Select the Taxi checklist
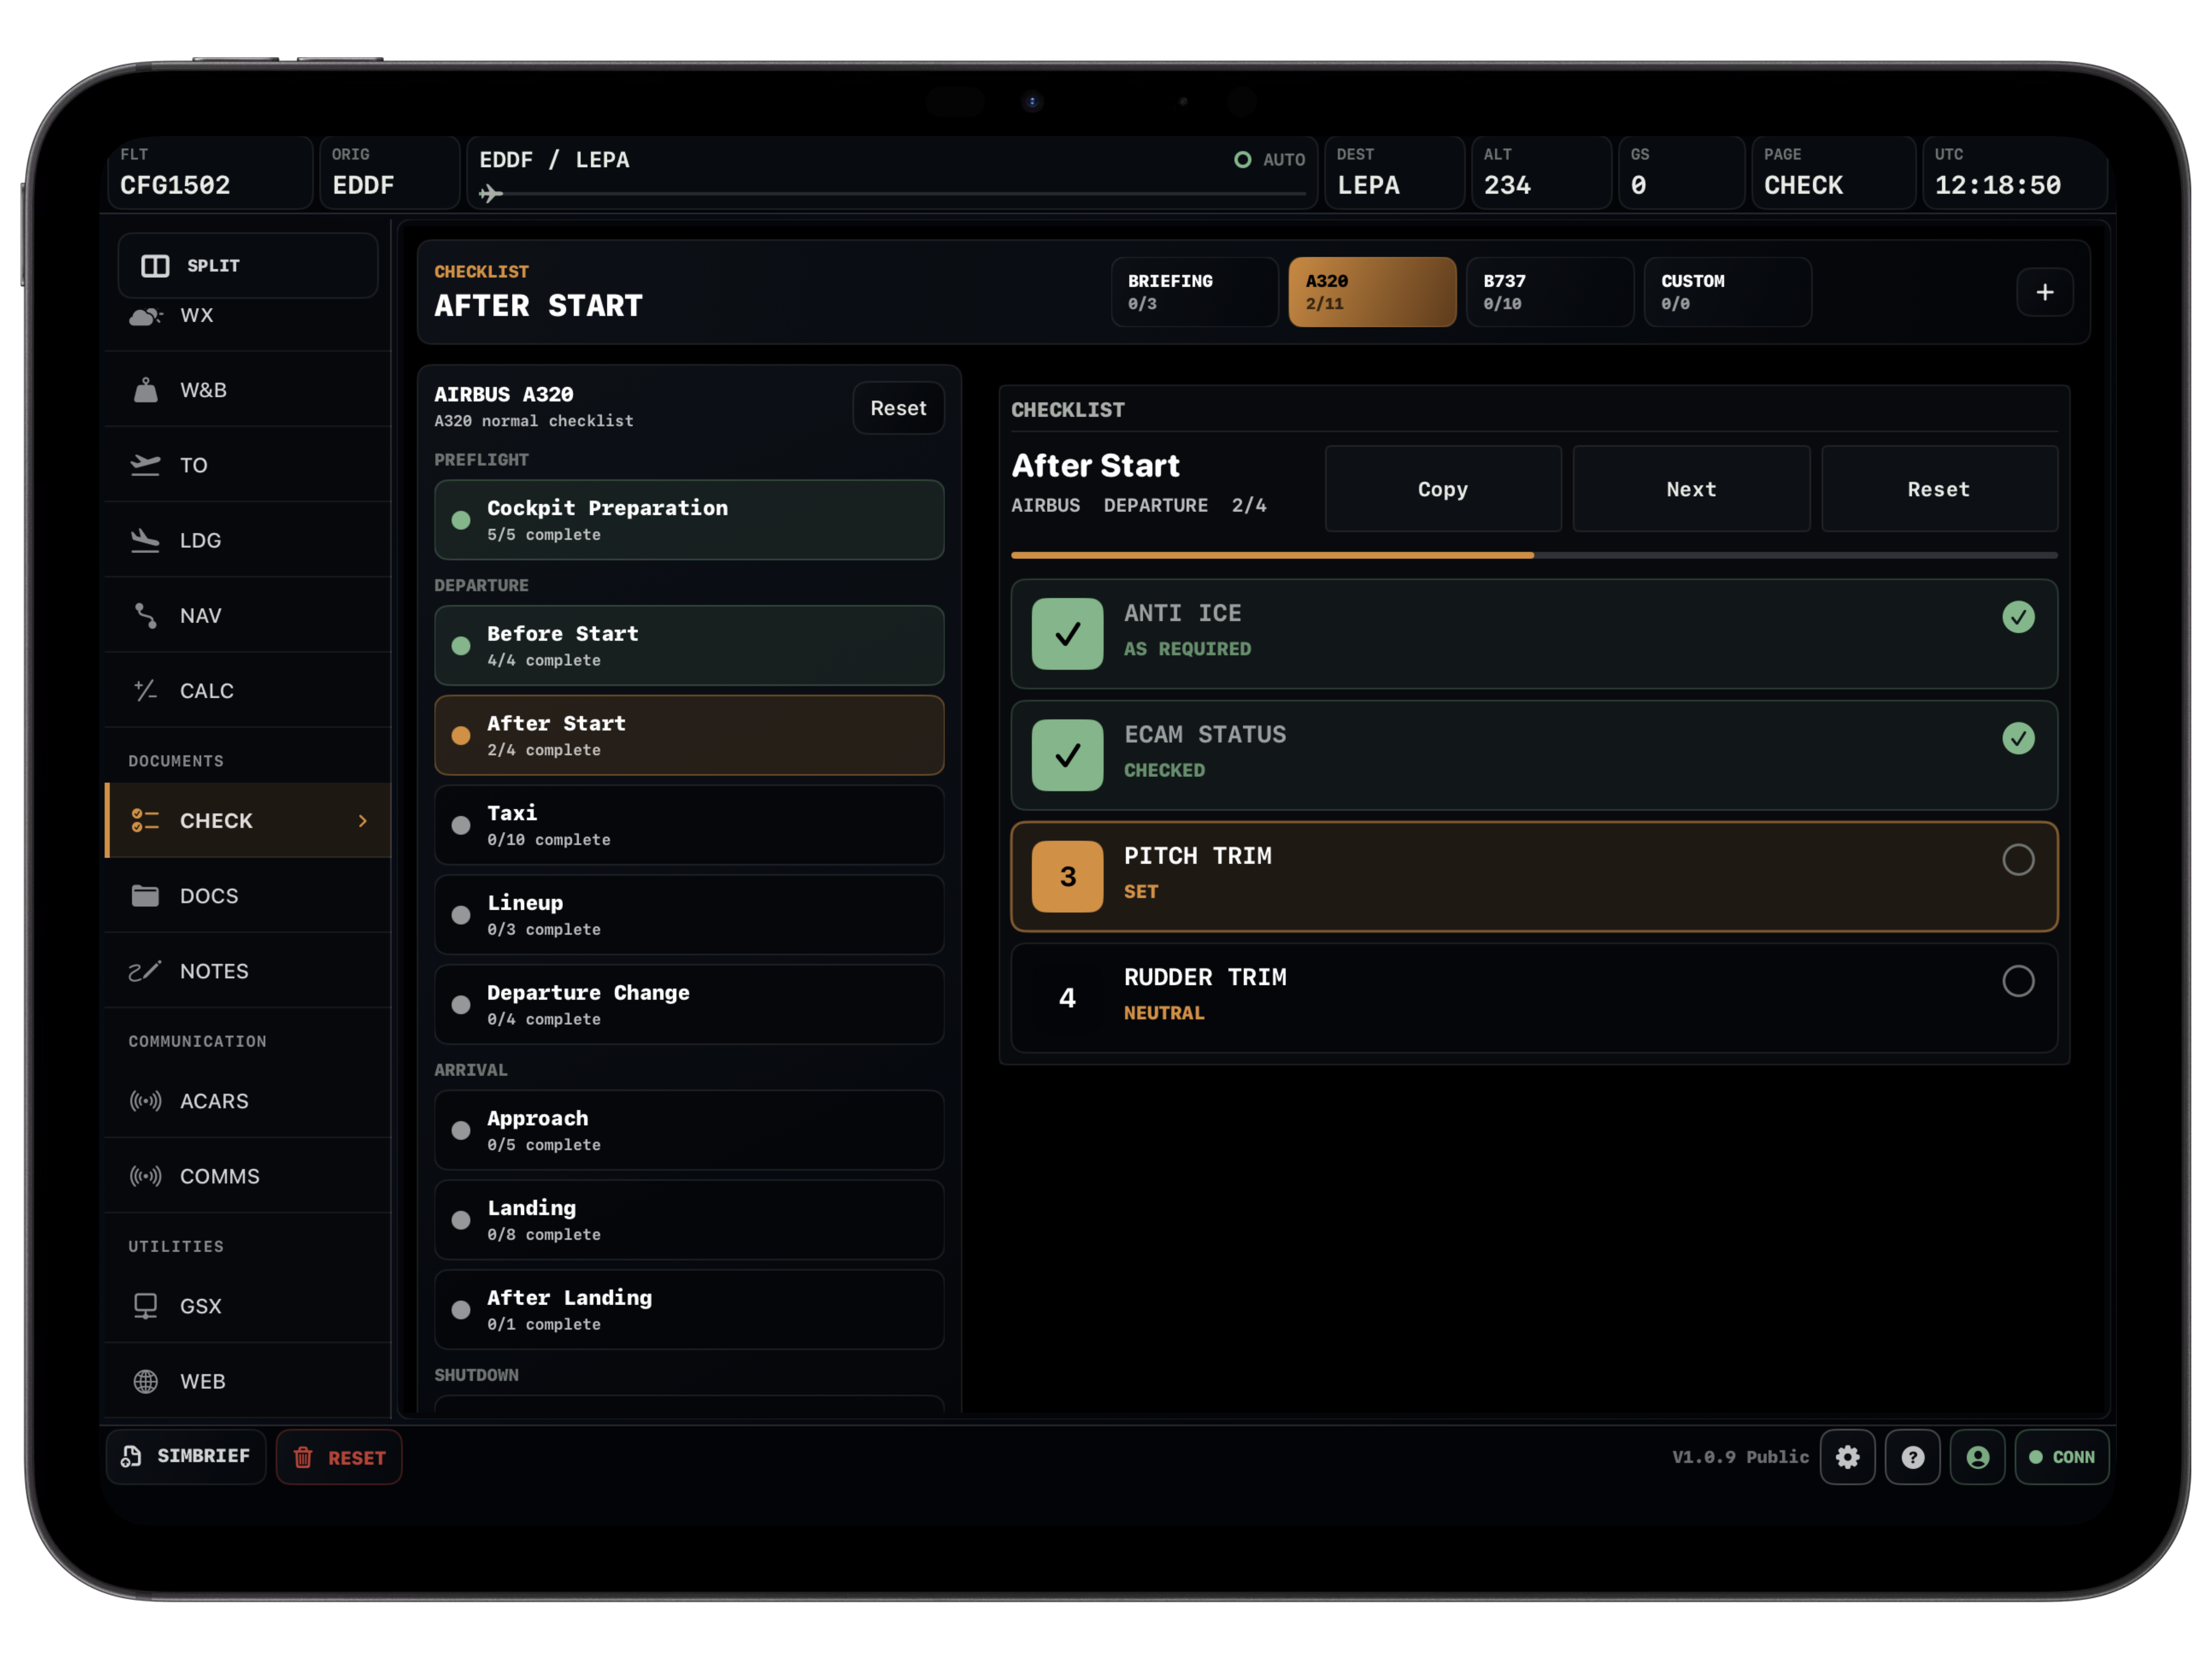Screen dimensions: 2212x1659 point(689,825)
